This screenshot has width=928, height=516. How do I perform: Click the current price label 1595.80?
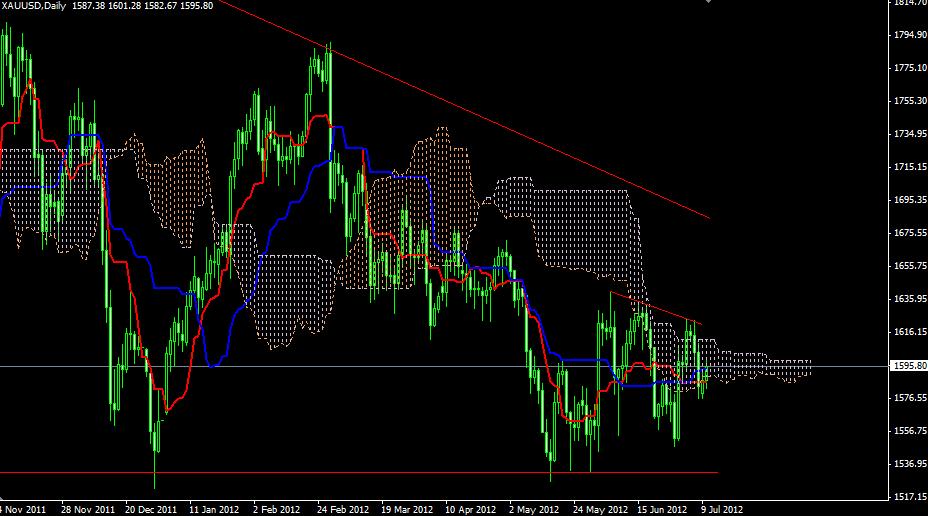point(910,366)
